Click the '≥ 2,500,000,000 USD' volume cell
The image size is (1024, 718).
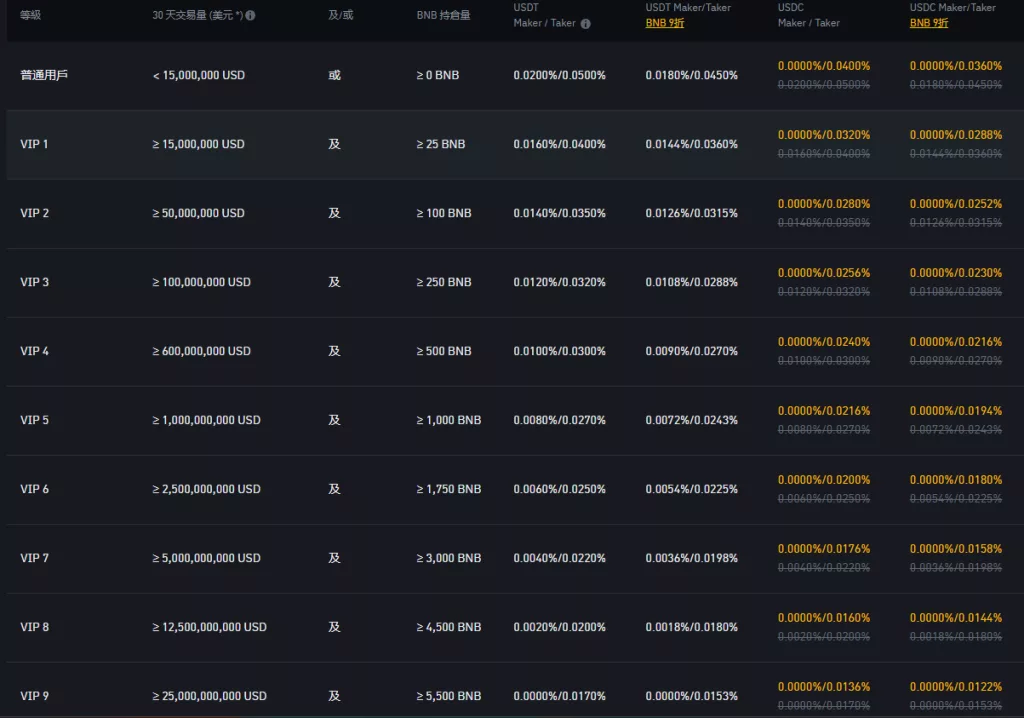click(x=206, y=489)
